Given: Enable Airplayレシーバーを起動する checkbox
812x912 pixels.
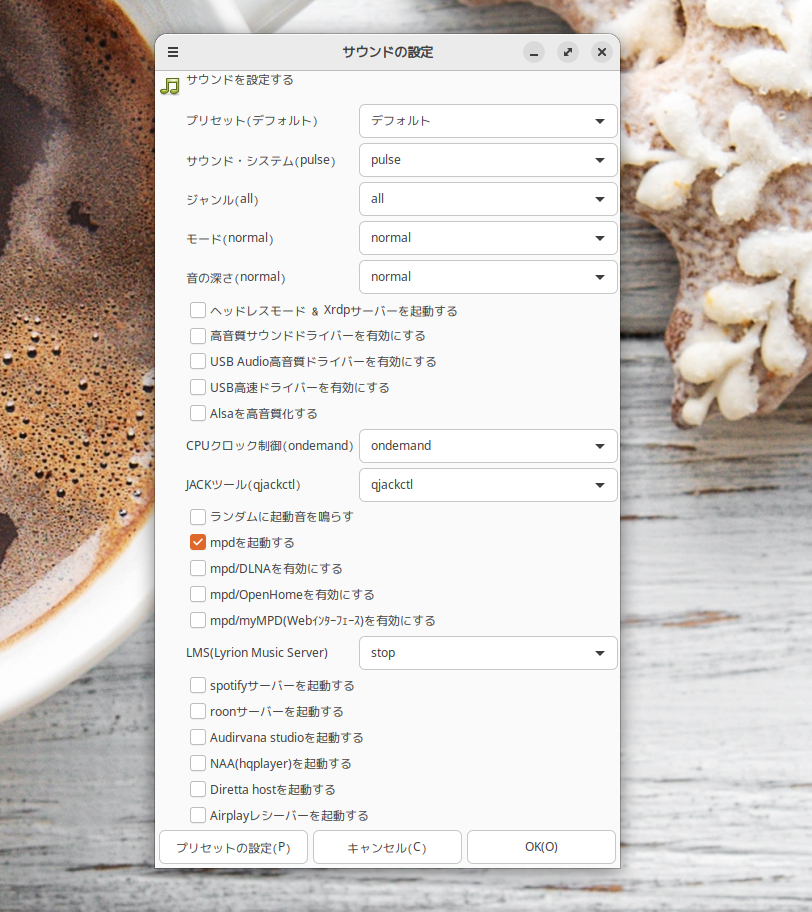Looking at the screenshot, I should pos(198,815).
